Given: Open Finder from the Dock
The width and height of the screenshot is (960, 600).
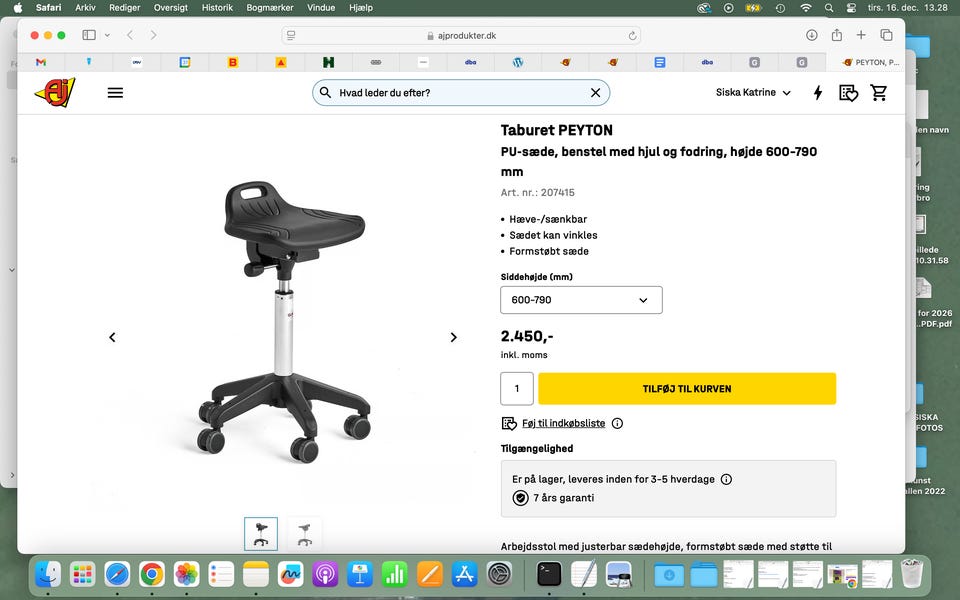Looking at the screenshot, I should (x=48, y=574).
